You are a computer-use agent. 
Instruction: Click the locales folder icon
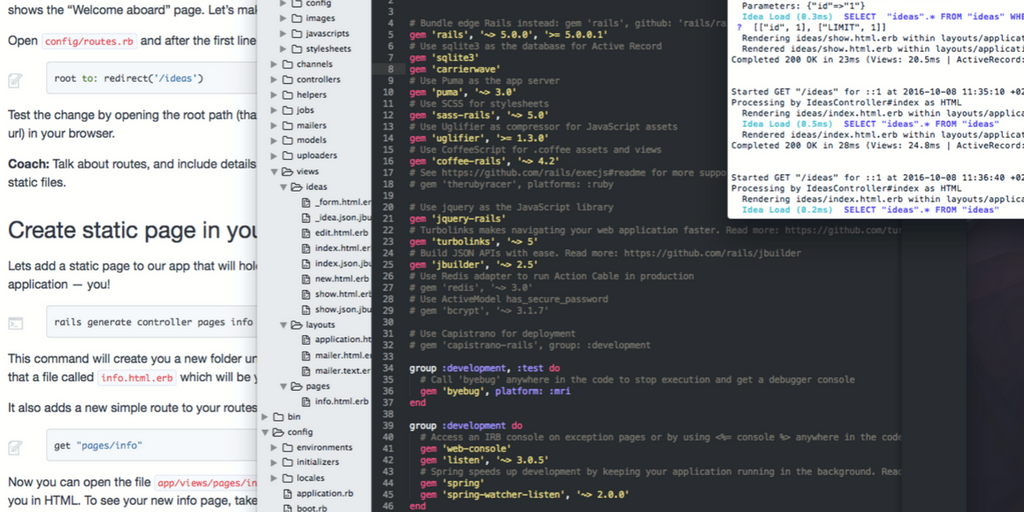287,478
